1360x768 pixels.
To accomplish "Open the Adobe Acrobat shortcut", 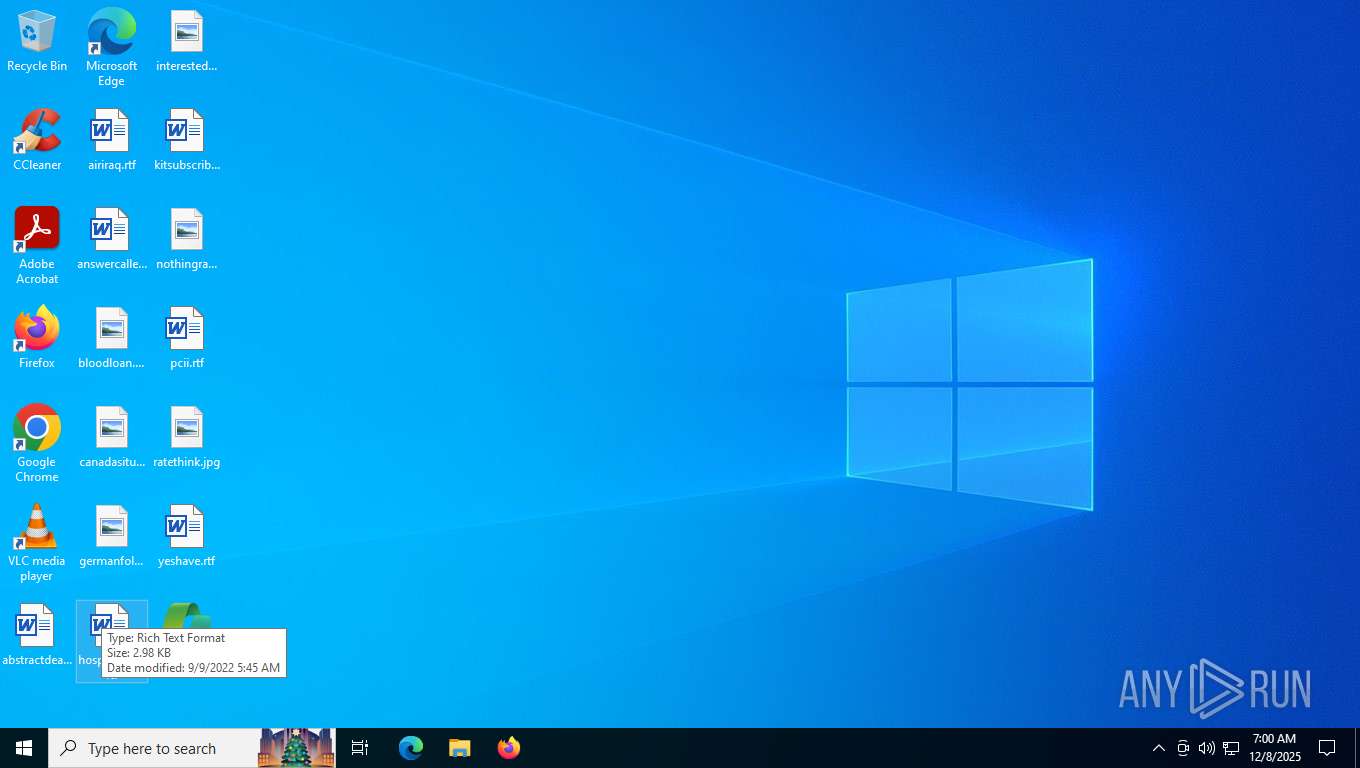I will tap(37, 245).
